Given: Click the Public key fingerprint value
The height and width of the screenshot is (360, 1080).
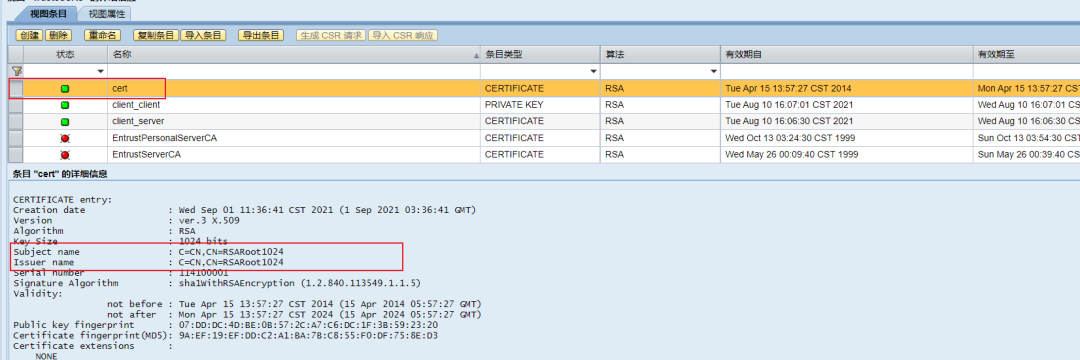Looking at the screenshot, I should pos(308,325).
